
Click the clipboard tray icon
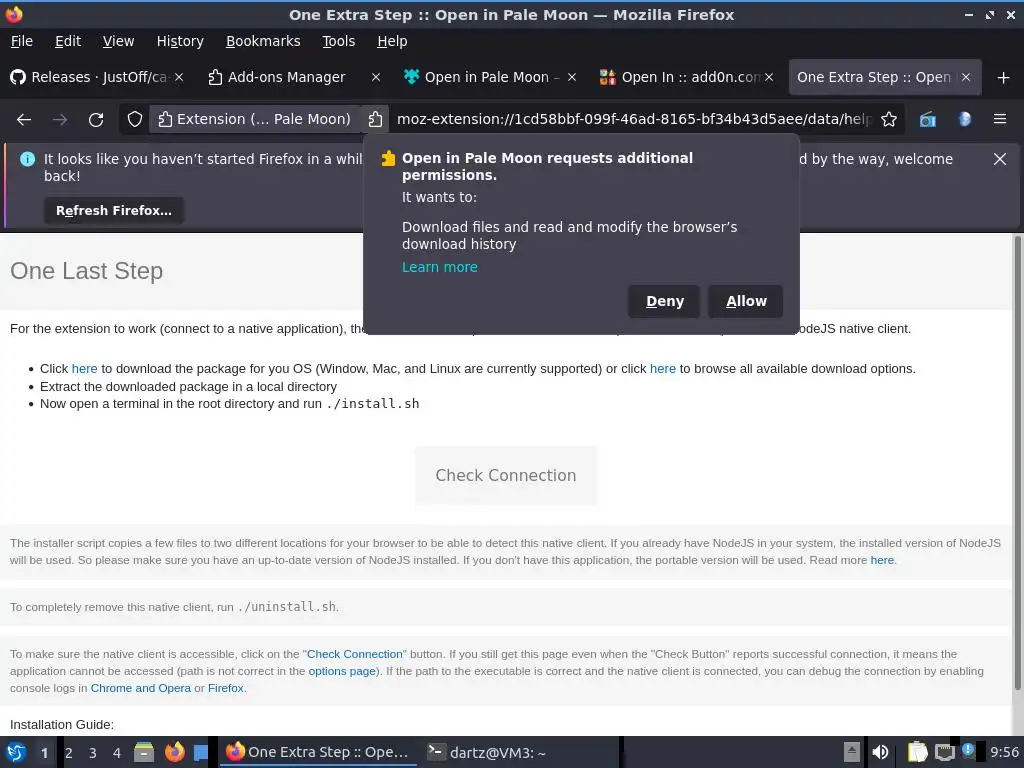918,752
